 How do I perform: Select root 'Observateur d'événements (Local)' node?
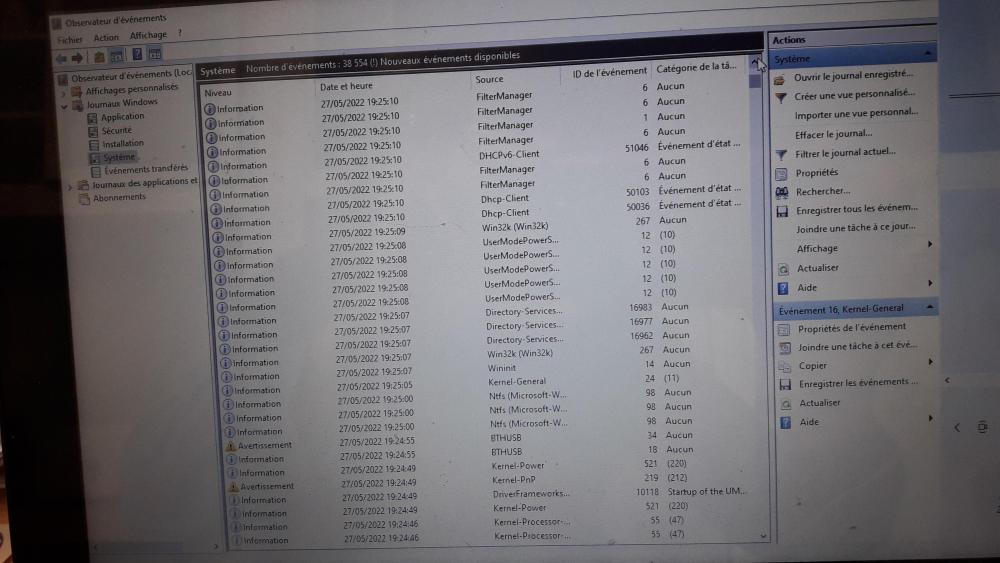coord(131,77)
